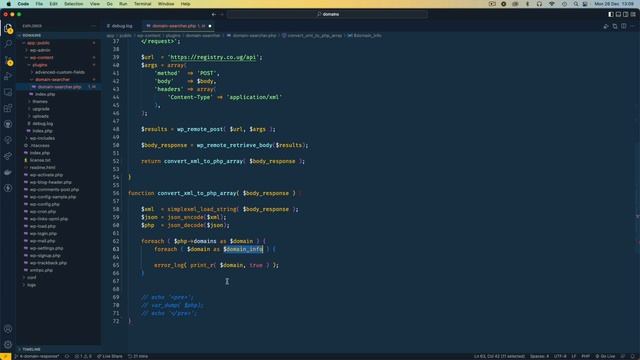
Task: Navigate back with the title bar arrow
Action: coord(214,14)
